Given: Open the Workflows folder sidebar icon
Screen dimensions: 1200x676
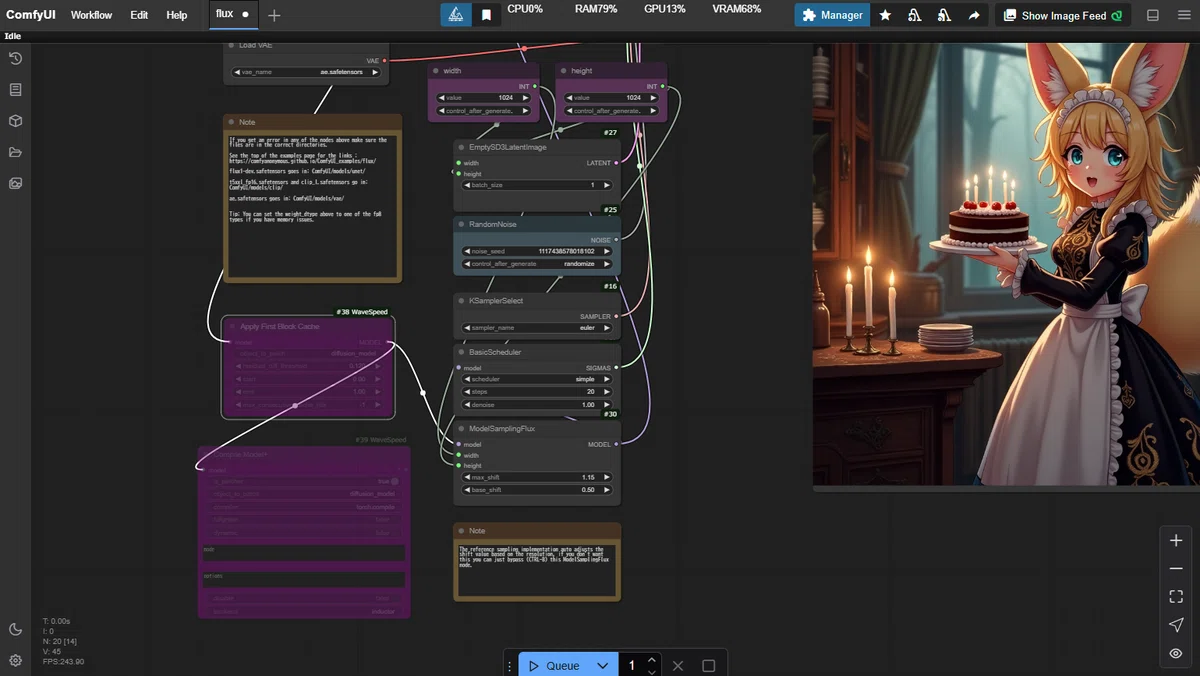Looking at the screenshot, I should 15,152.
